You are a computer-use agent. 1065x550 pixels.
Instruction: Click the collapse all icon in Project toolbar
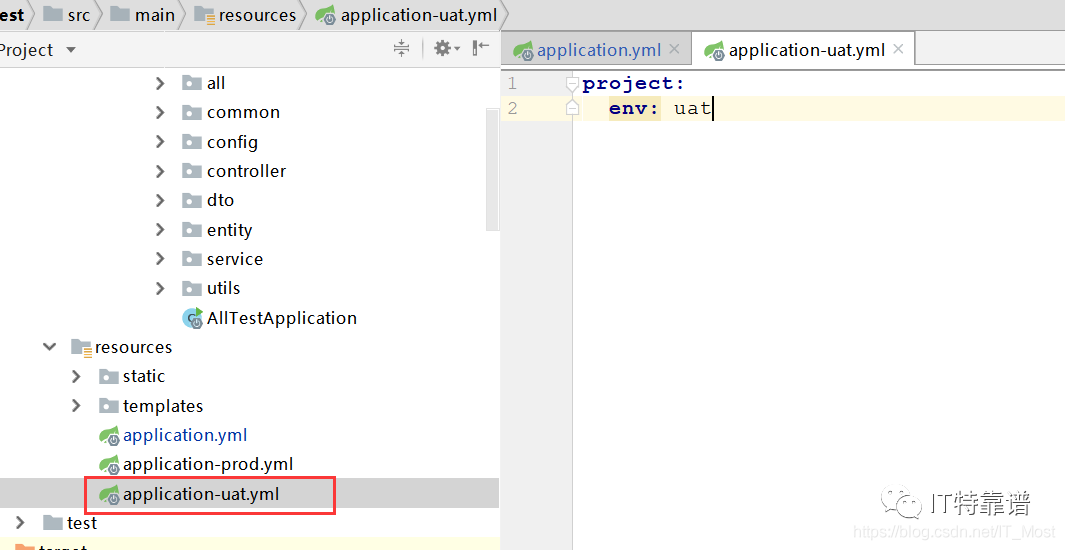pos(401,48)
